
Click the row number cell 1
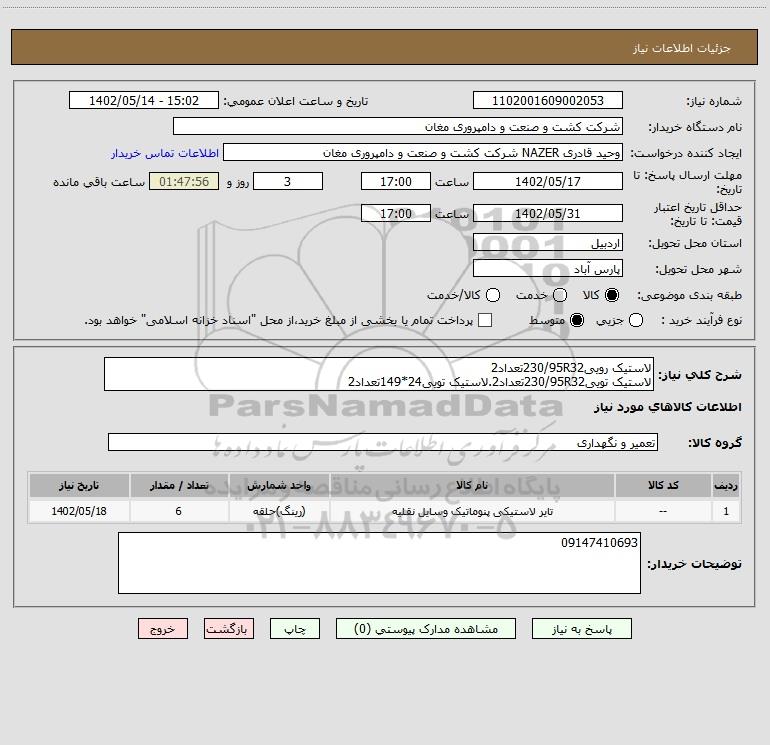[x=726, y=511]
